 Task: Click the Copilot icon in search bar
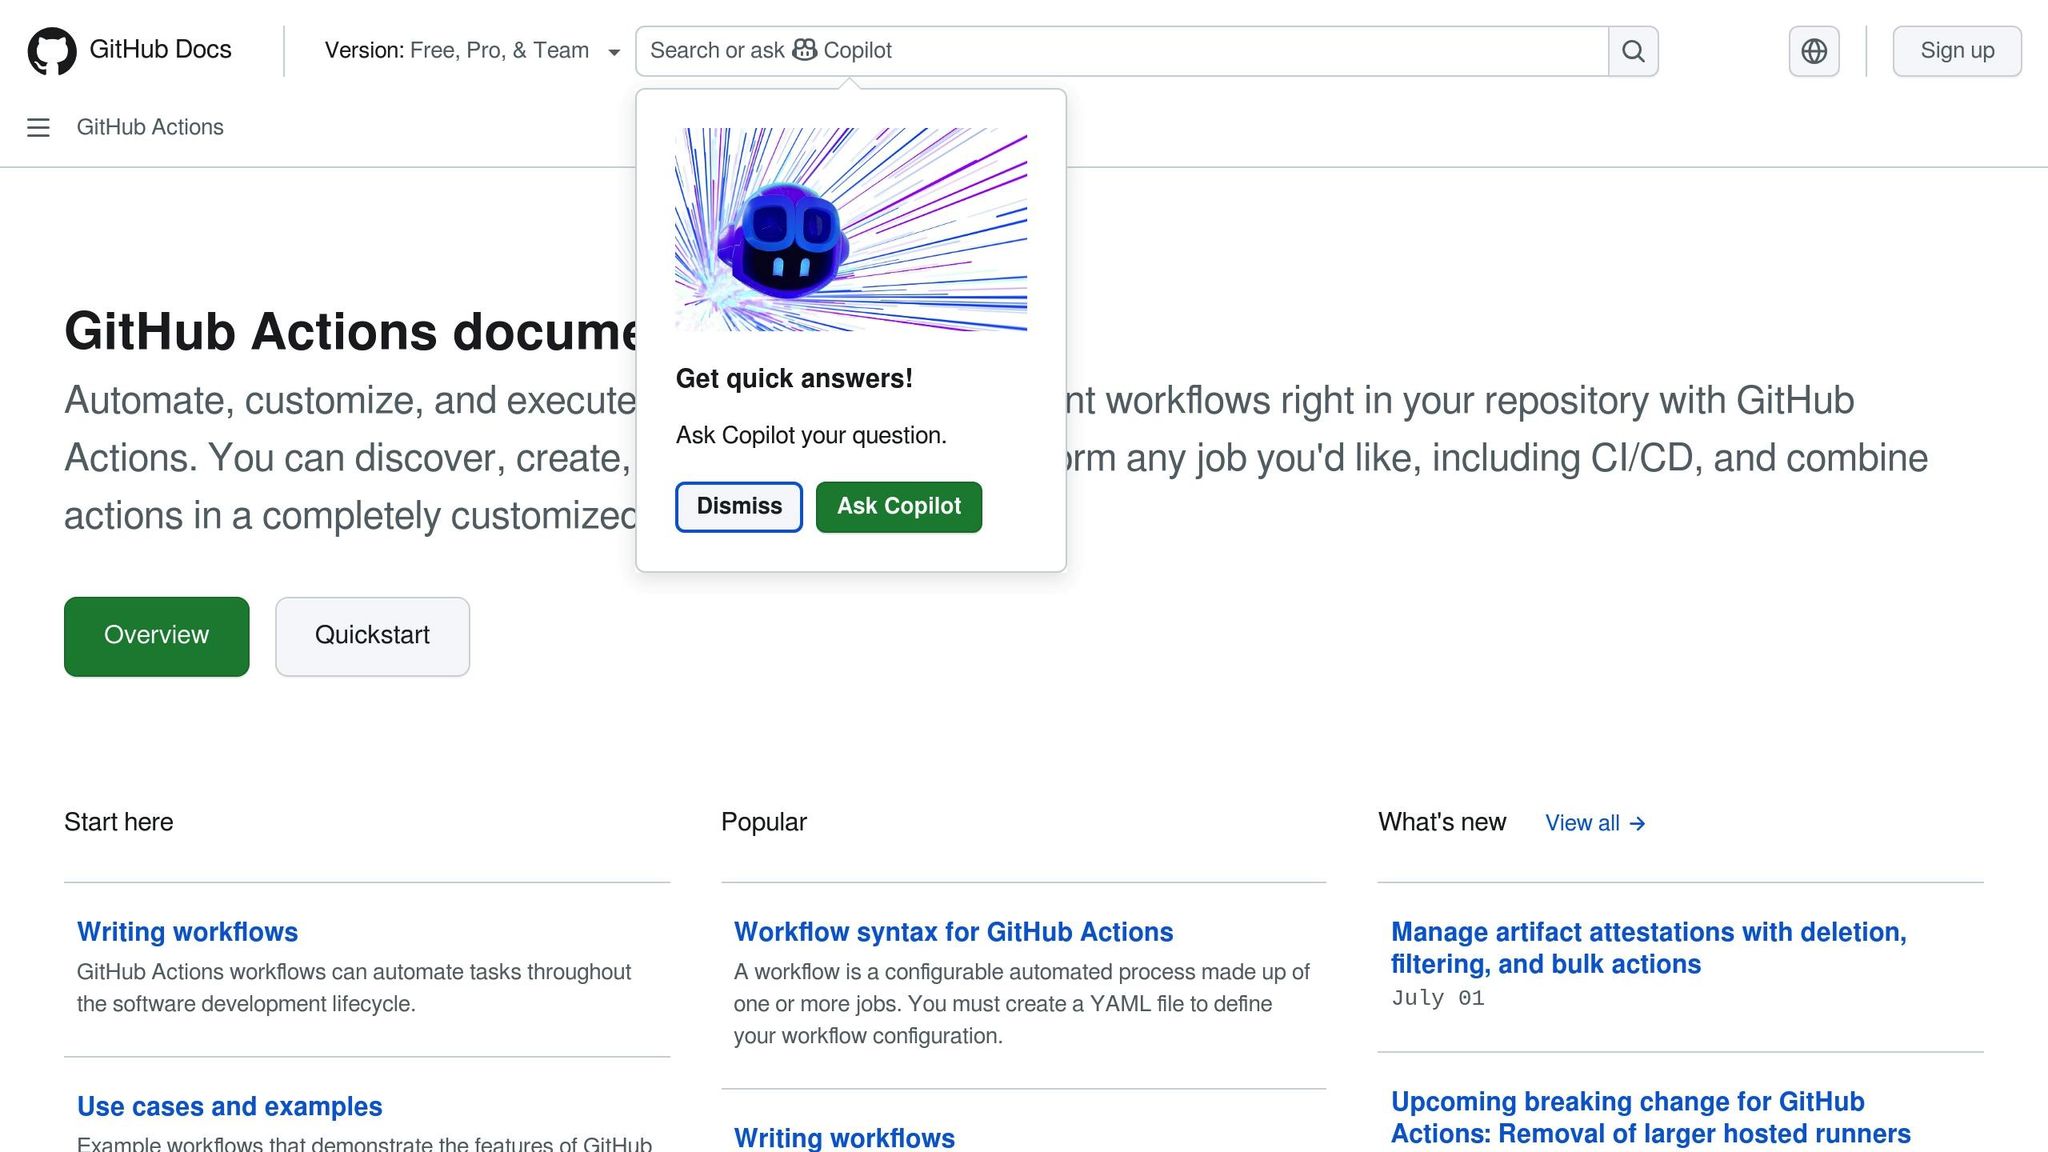[804, 50]
